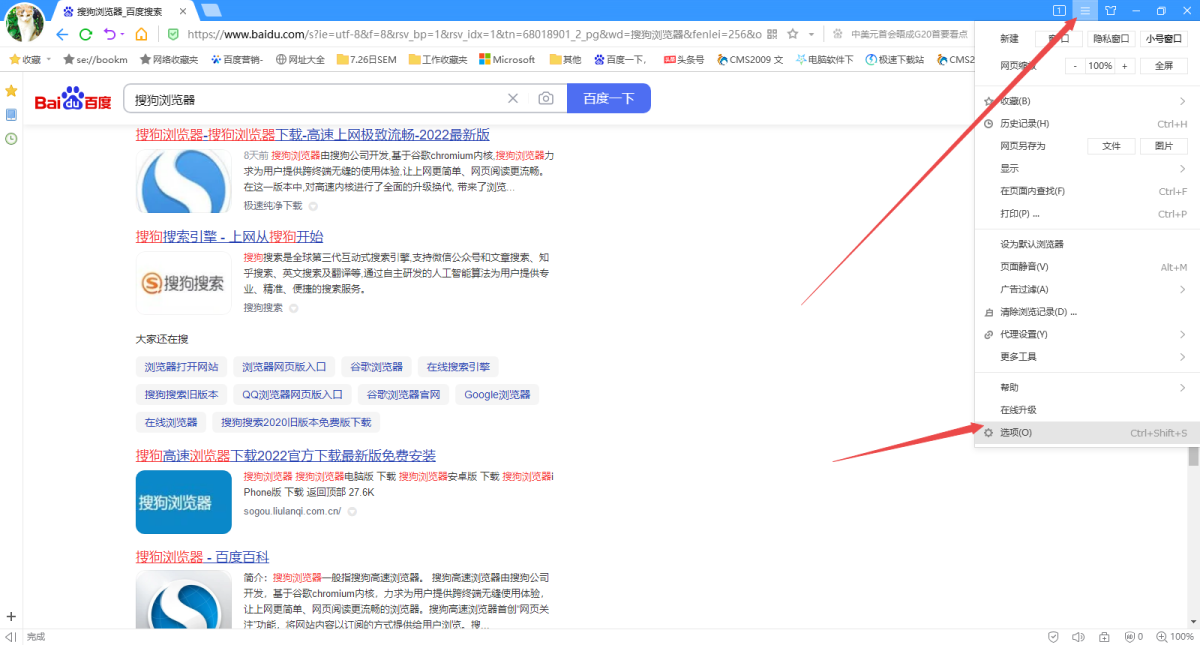The height and width of the screenshot is (645, 1200).
Task: Open the user avatar cat picture
Action: (25, 22)
